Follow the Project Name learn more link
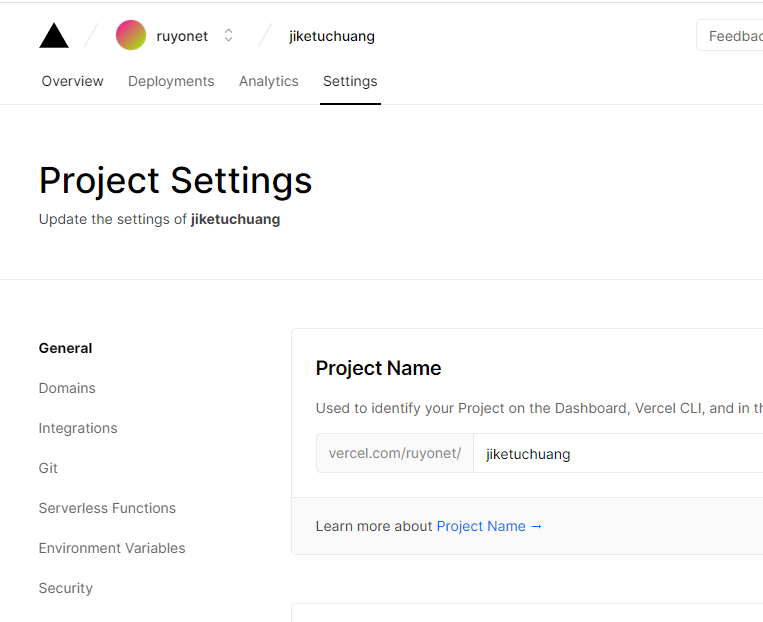Image resolution: width=763 pixels, height=622 pixels. 489,526
